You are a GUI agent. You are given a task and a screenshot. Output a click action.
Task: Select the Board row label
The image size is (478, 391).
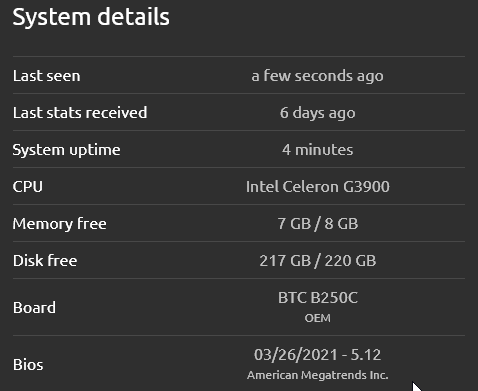[34, 308]
